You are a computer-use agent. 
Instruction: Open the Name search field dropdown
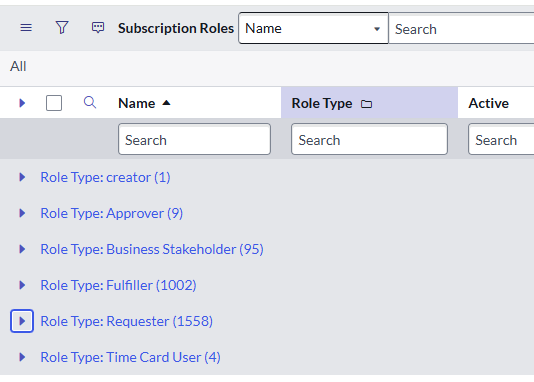pos(313,28)
